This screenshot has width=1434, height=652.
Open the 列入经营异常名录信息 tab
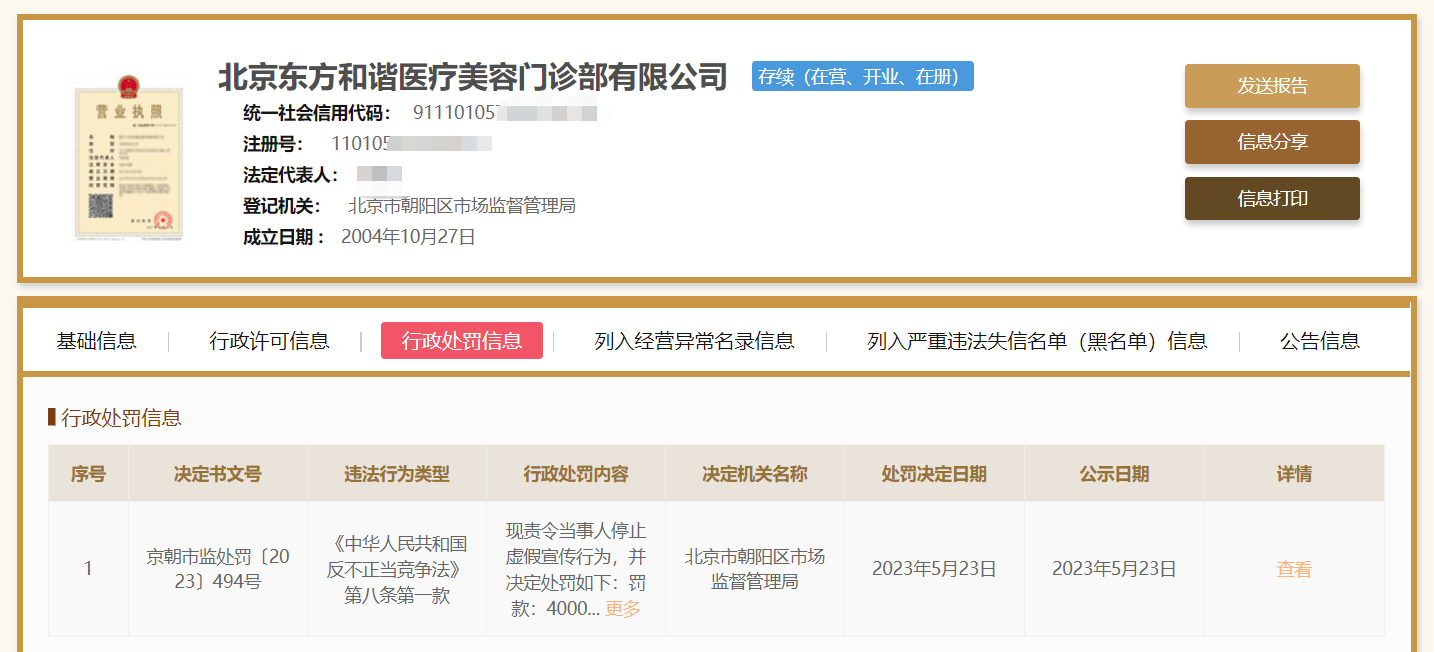pyautogui.click(x=694, y=341)
